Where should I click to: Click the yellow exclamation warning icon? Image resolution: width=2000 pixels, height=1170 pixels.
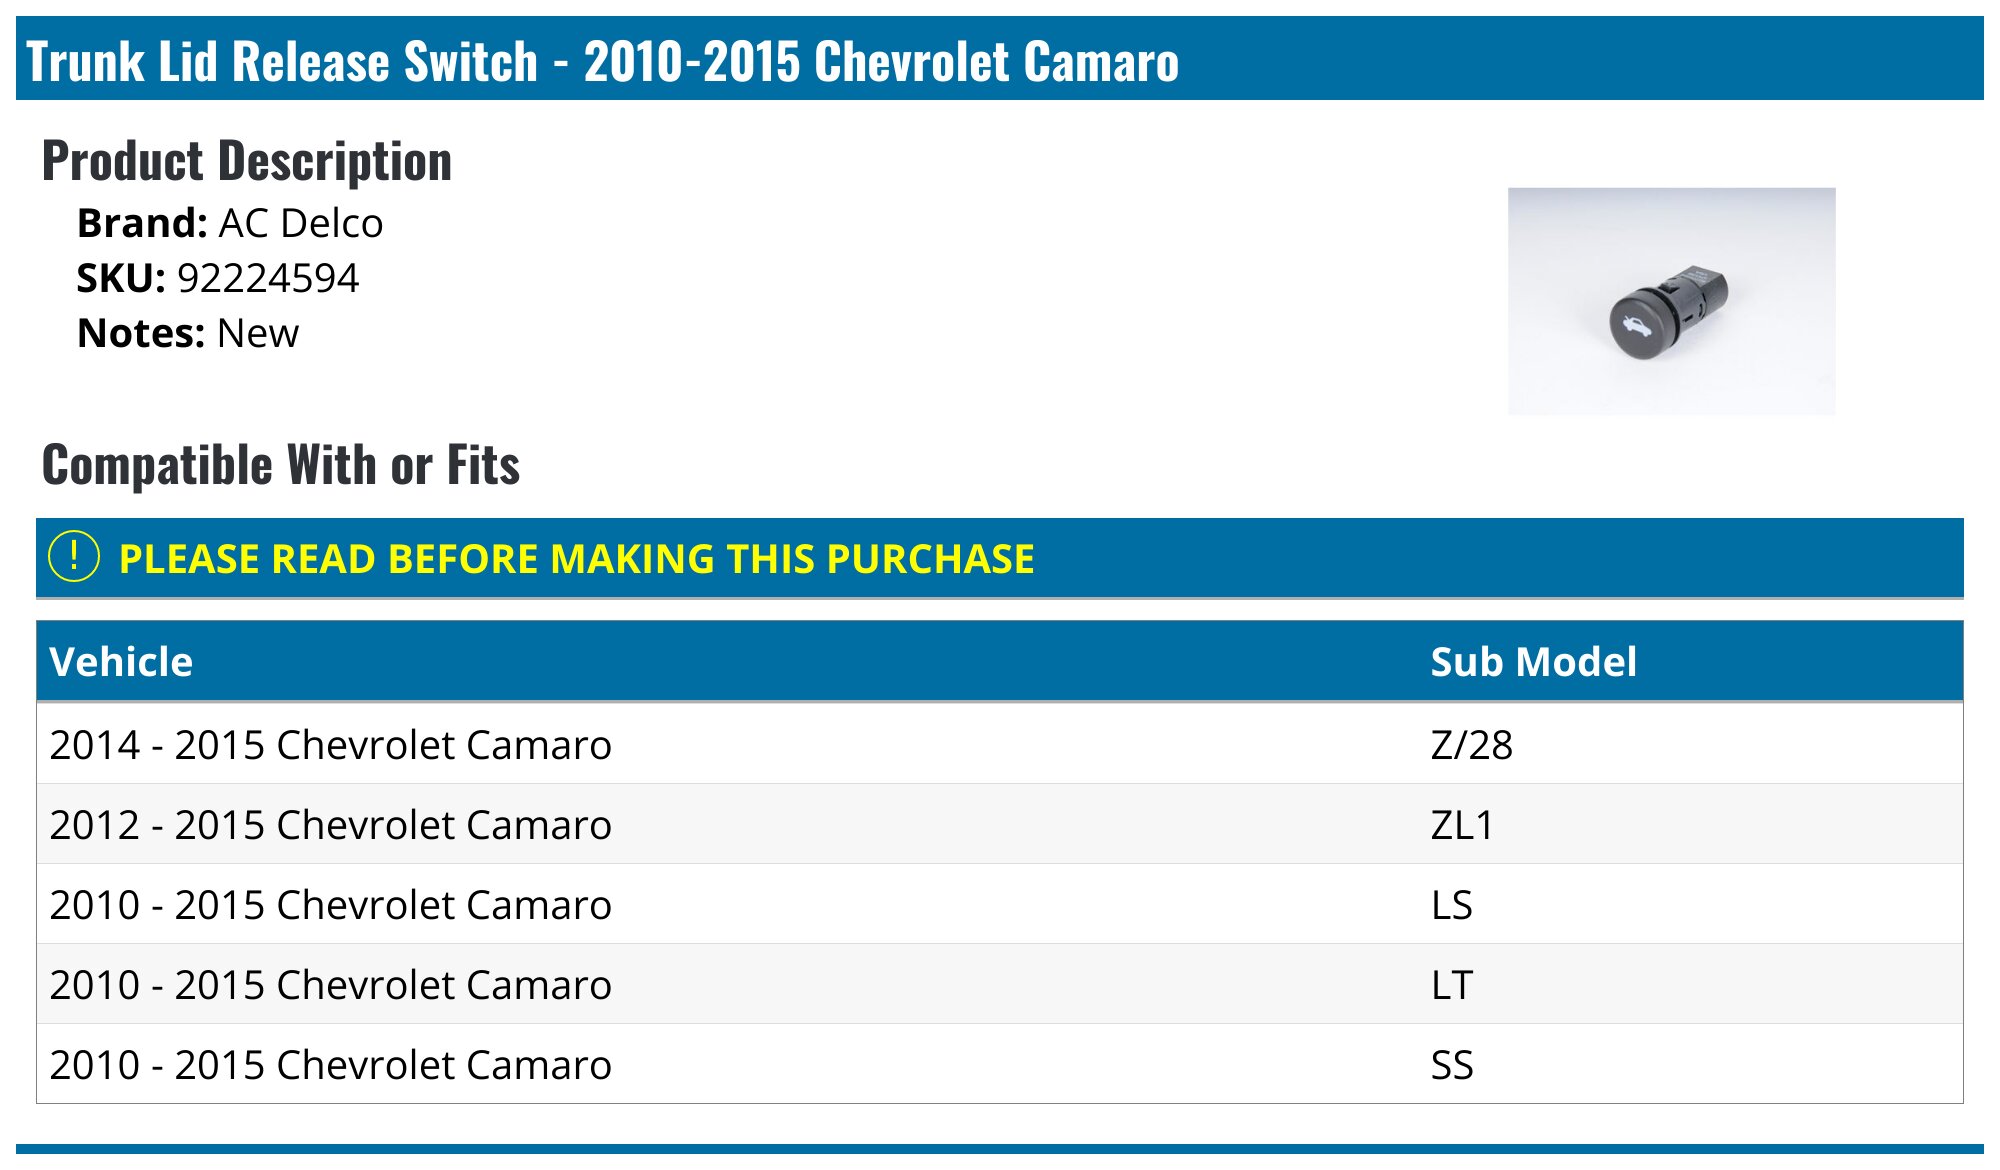[74, 557]
